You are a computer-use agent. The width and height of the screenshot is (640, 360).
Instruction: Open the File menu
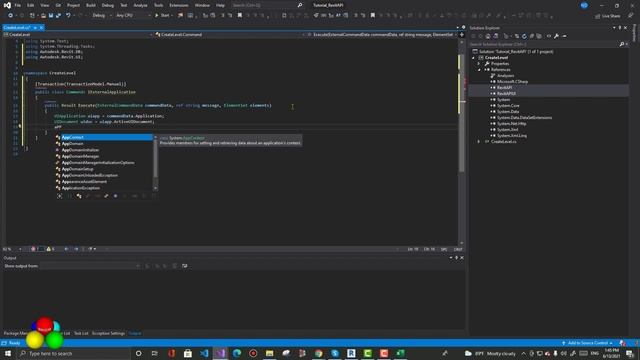18,5
